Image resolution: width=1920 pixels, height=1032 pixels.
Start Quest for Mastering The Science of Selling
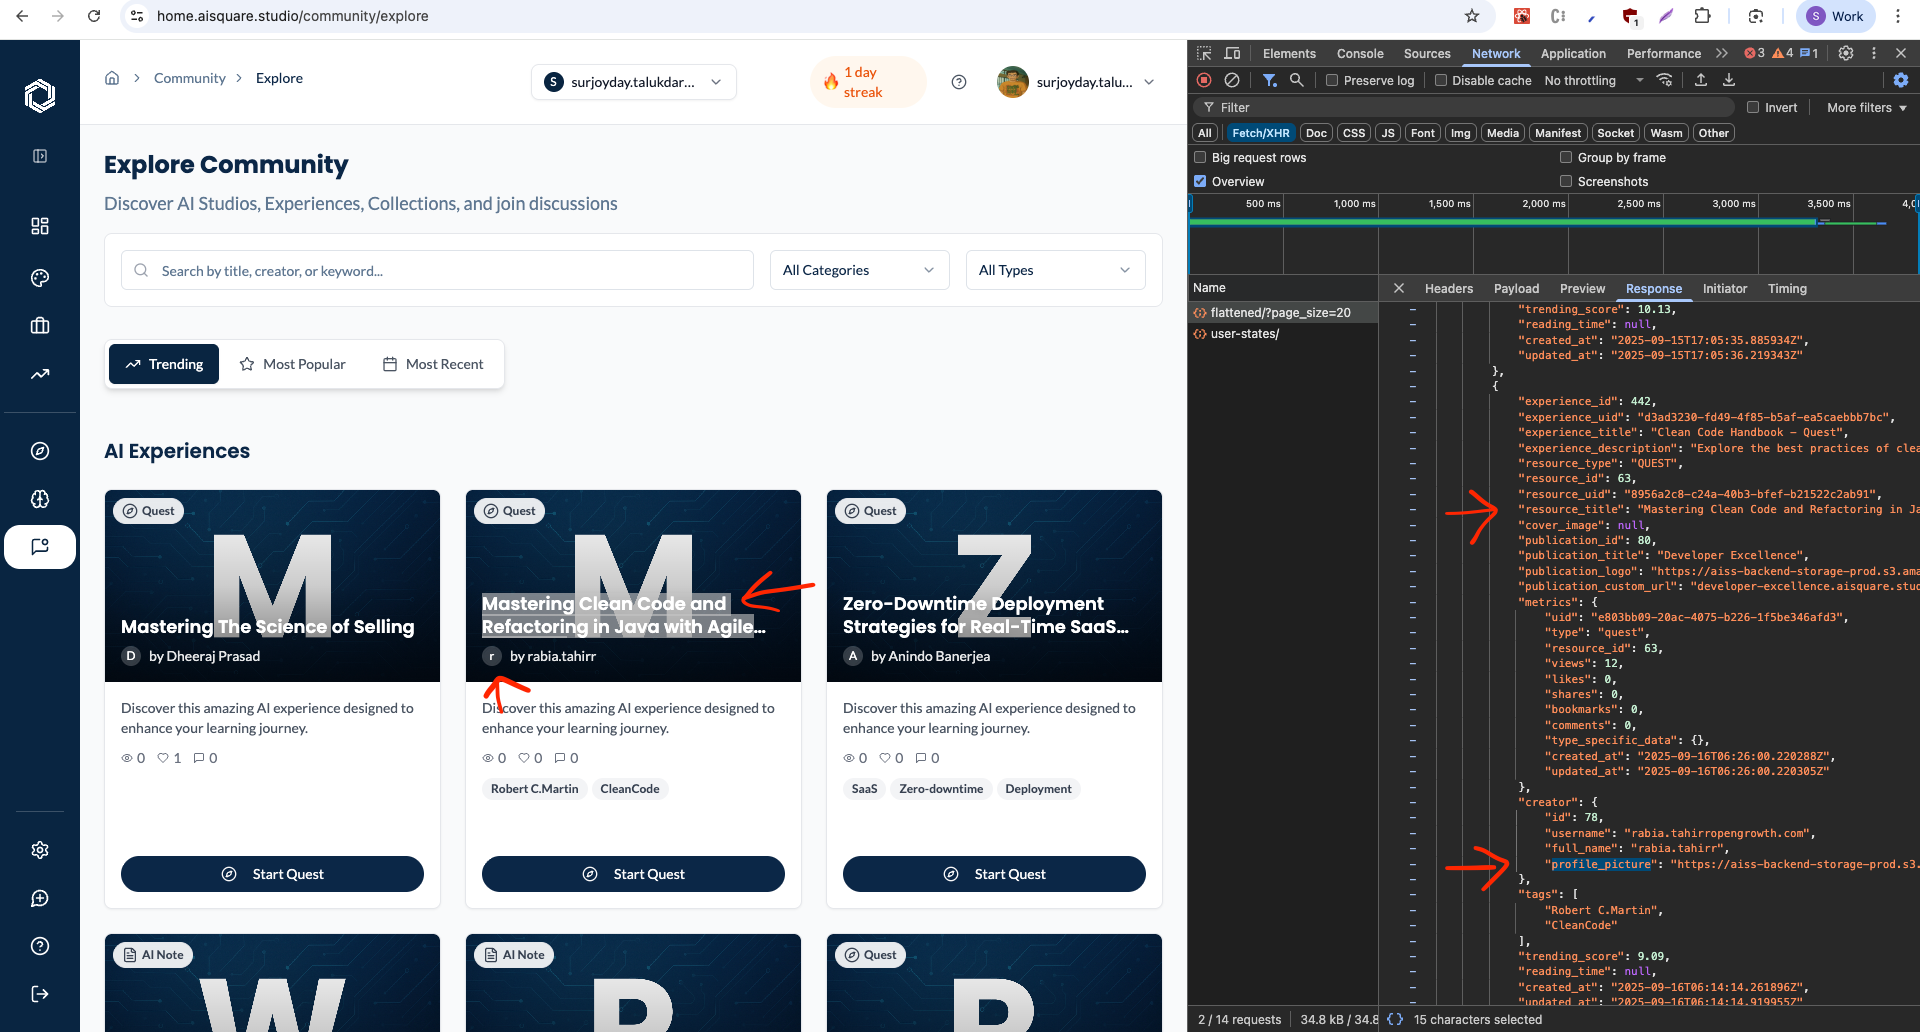(x=272, y=874)
